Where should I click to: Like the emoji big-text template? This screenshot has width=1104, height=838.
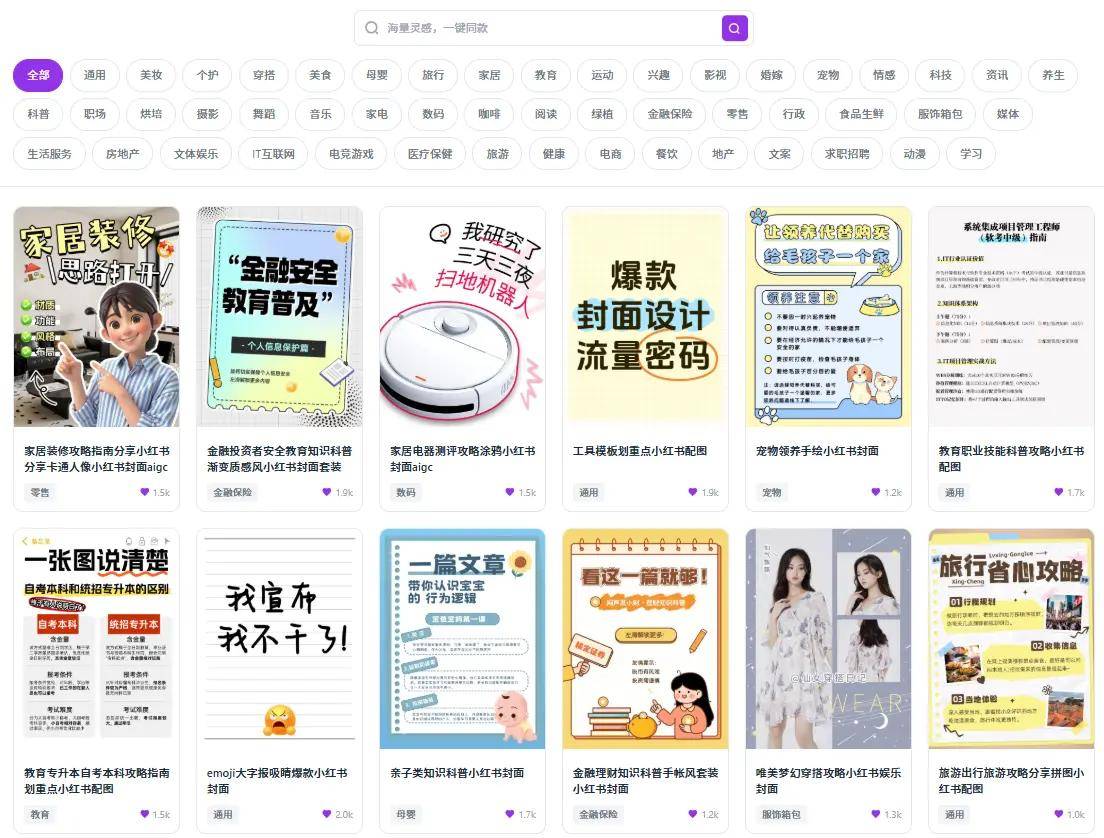pos(328,814)
